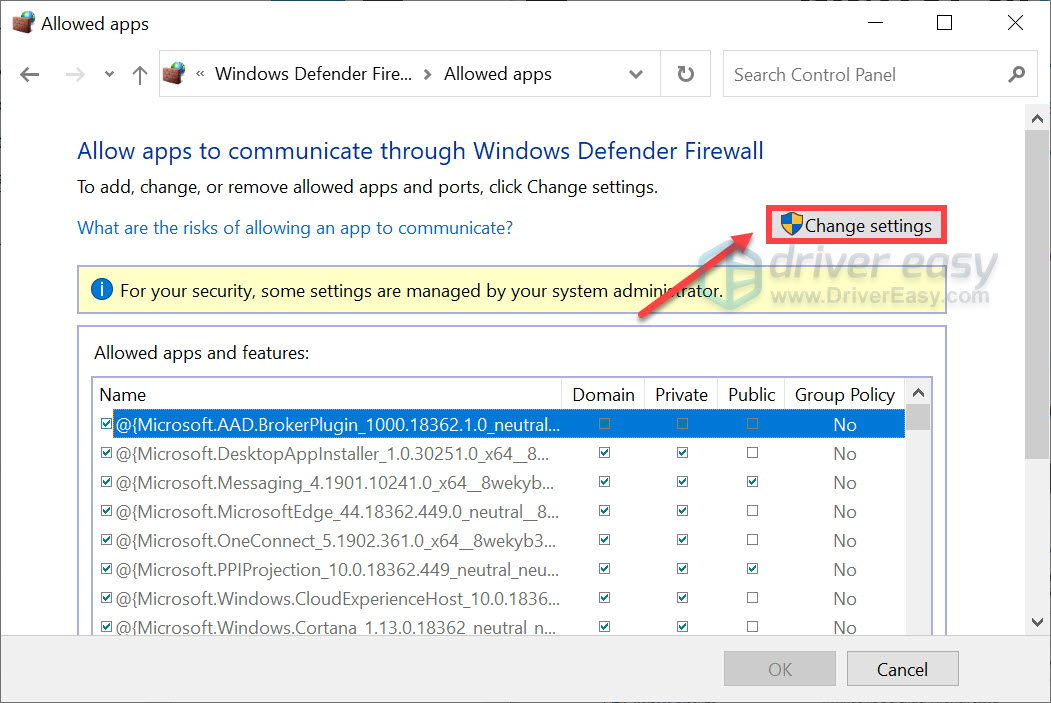Enable Public checkbox for MicrosoftEdge
Viewport: 1051px width, 703px height.
coord(752,511)
